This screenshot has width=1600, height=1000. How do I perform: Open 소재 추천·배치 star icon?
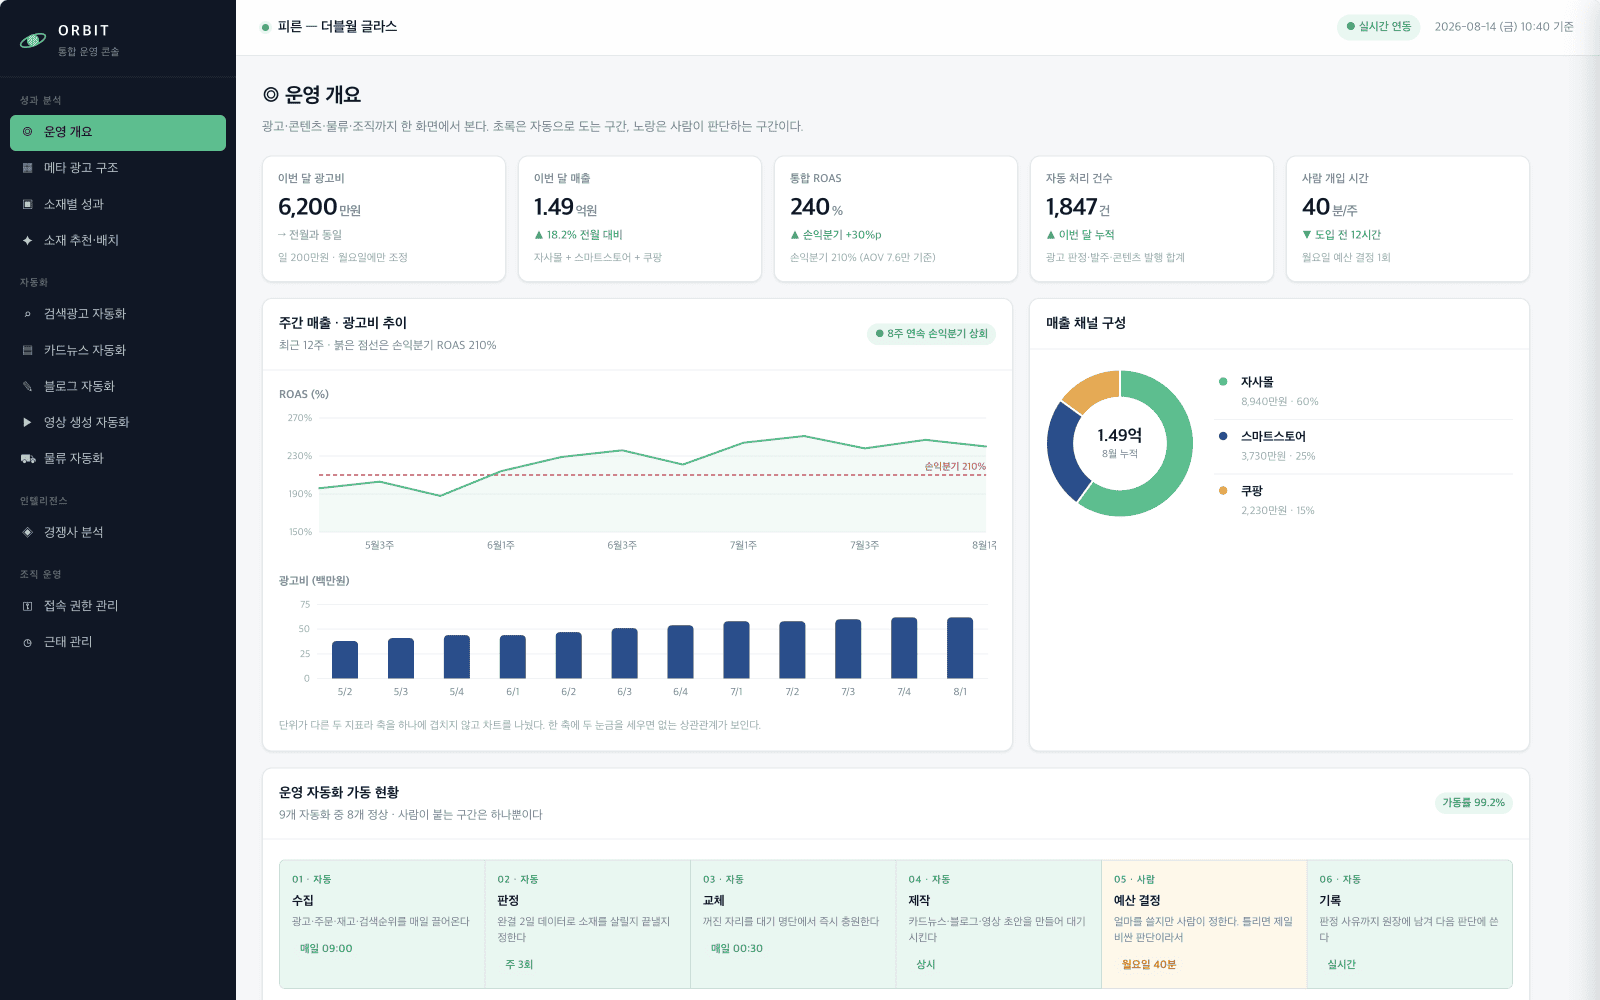[28, 240]
